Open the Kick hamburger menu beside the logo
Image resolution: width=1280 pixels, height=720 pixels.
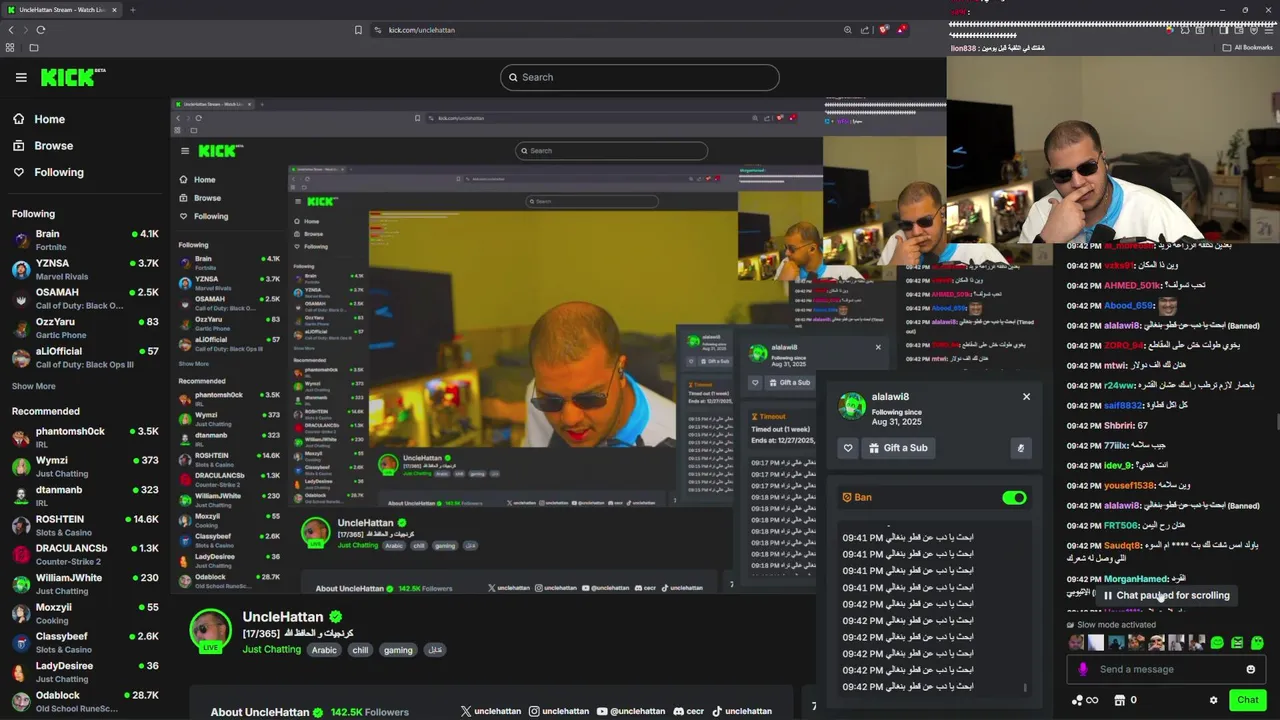click(x=21, y=77)
